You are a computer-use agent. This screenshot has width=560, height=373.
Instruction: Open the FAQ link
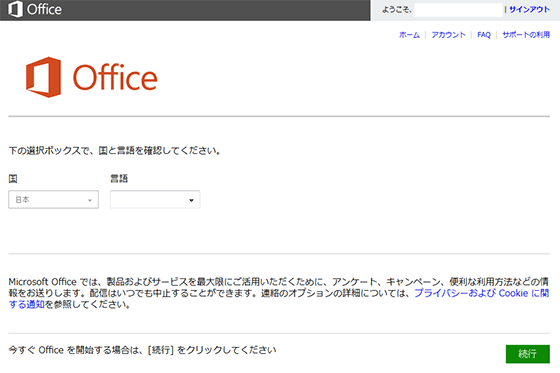pyautogui.click(x=484, y=35)
